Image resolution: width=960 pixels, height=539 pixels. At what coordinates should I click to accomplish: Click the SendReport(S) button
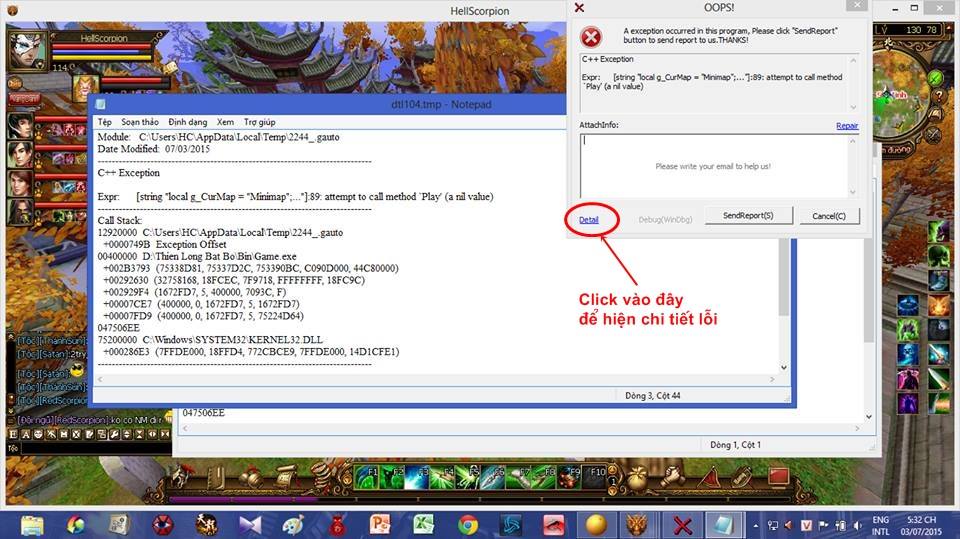(x=748, y=216)
